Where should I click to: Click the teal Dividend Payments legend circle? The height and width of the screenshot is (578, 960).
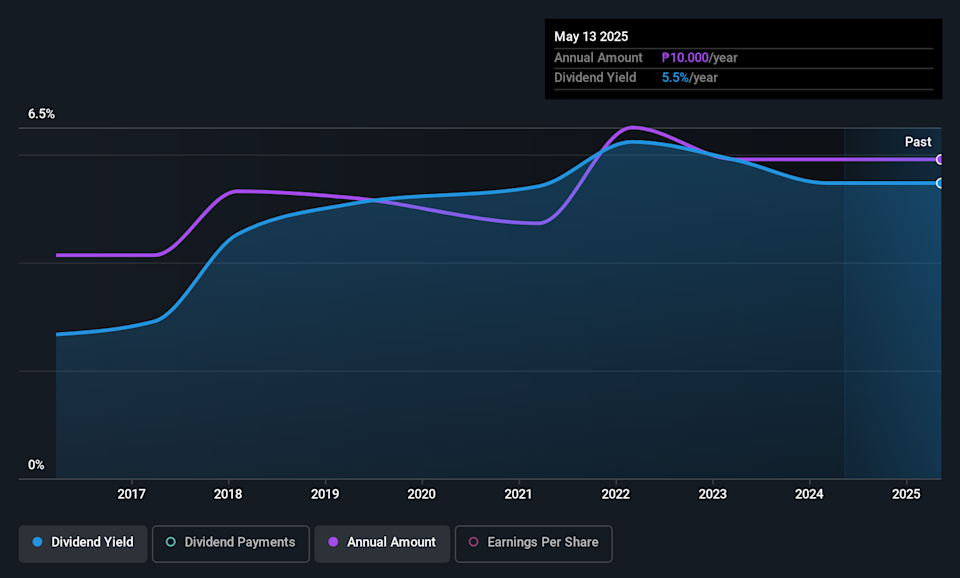[171, 542]
